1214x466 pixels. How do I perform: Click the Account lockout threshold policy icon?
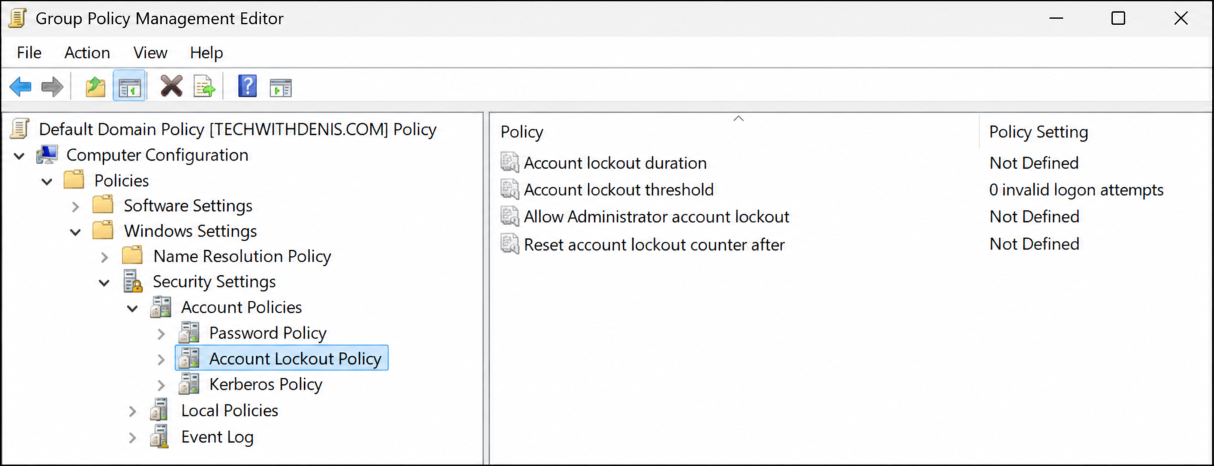click(x=510, y=190)
